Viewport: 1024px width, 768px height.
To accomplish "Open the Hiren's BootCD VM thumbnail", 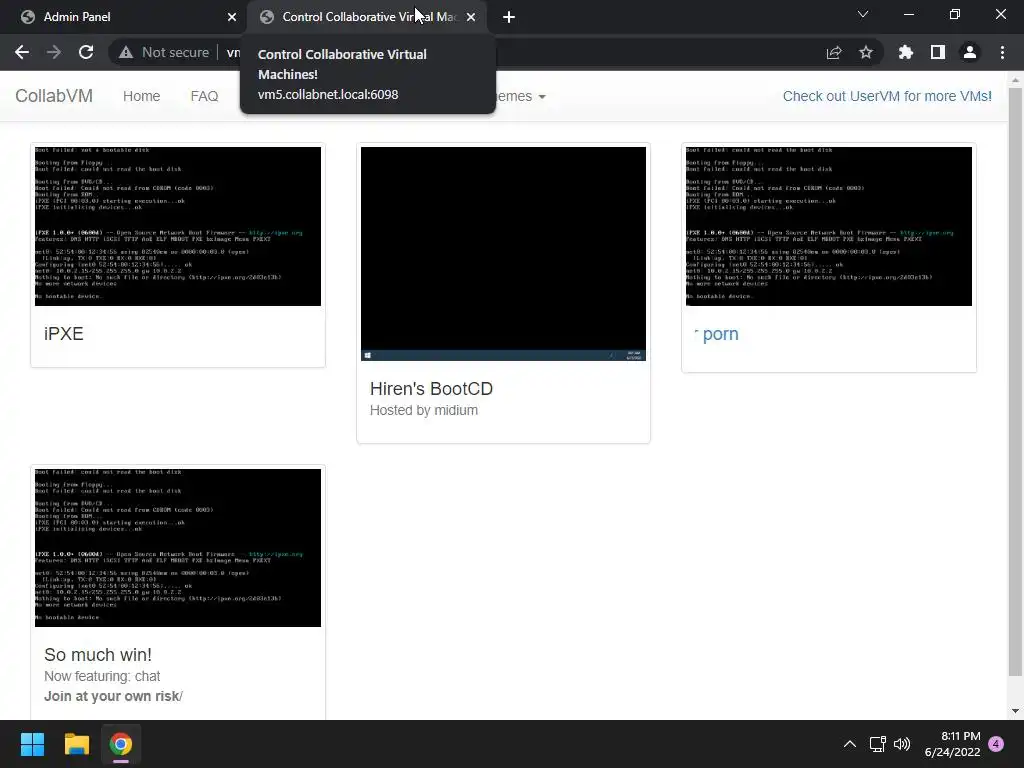I will pos(504,253).
